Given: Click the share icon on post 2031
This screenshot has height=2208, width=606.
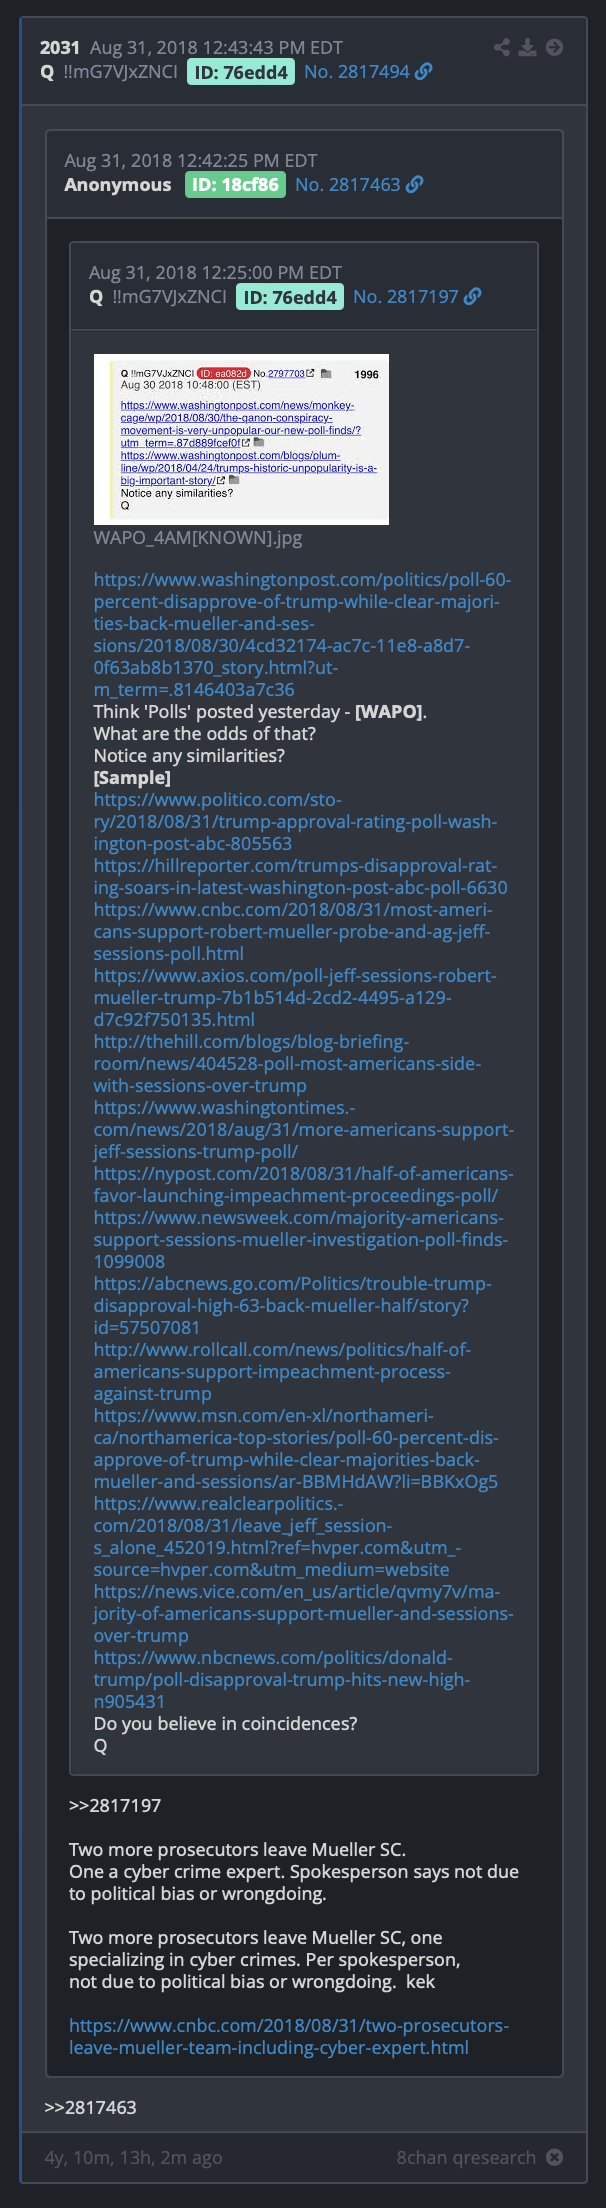Looking at the screenshot, I should [502, 47].
